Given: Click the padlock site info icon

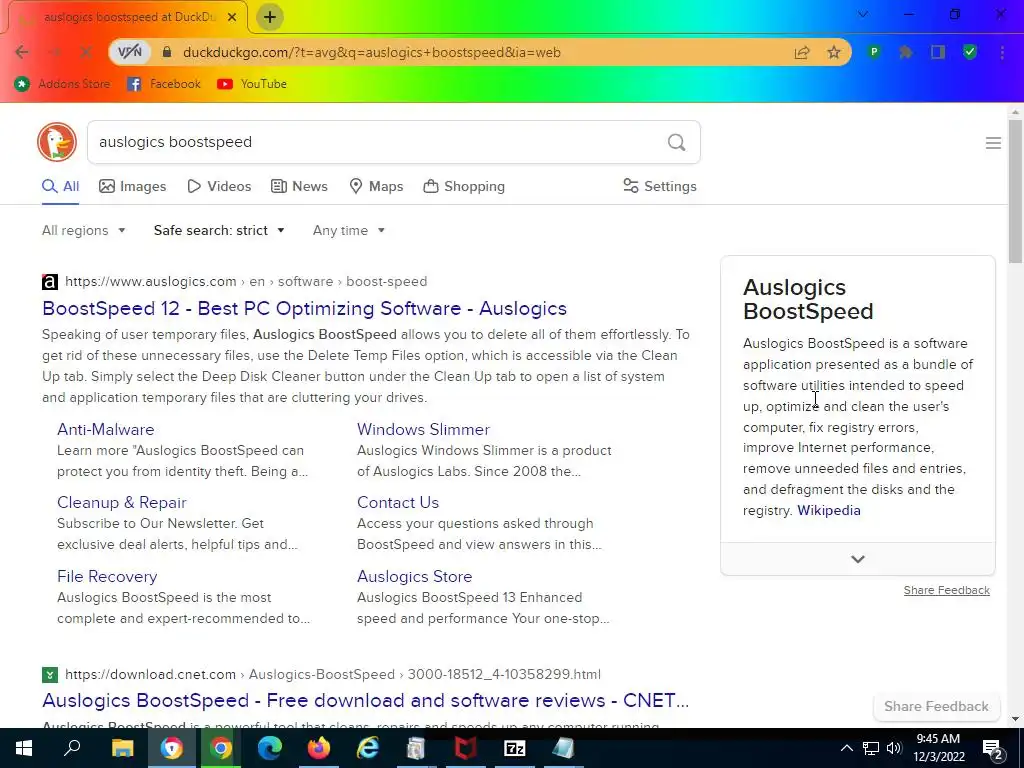Looking at the screenshot, I should (167, 52).
